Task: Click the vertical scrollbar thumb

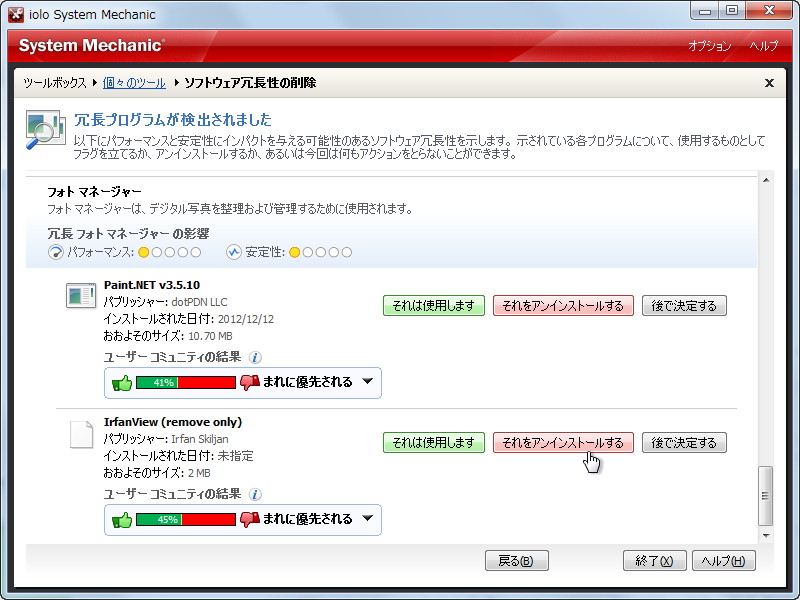Action: [765, 495]
